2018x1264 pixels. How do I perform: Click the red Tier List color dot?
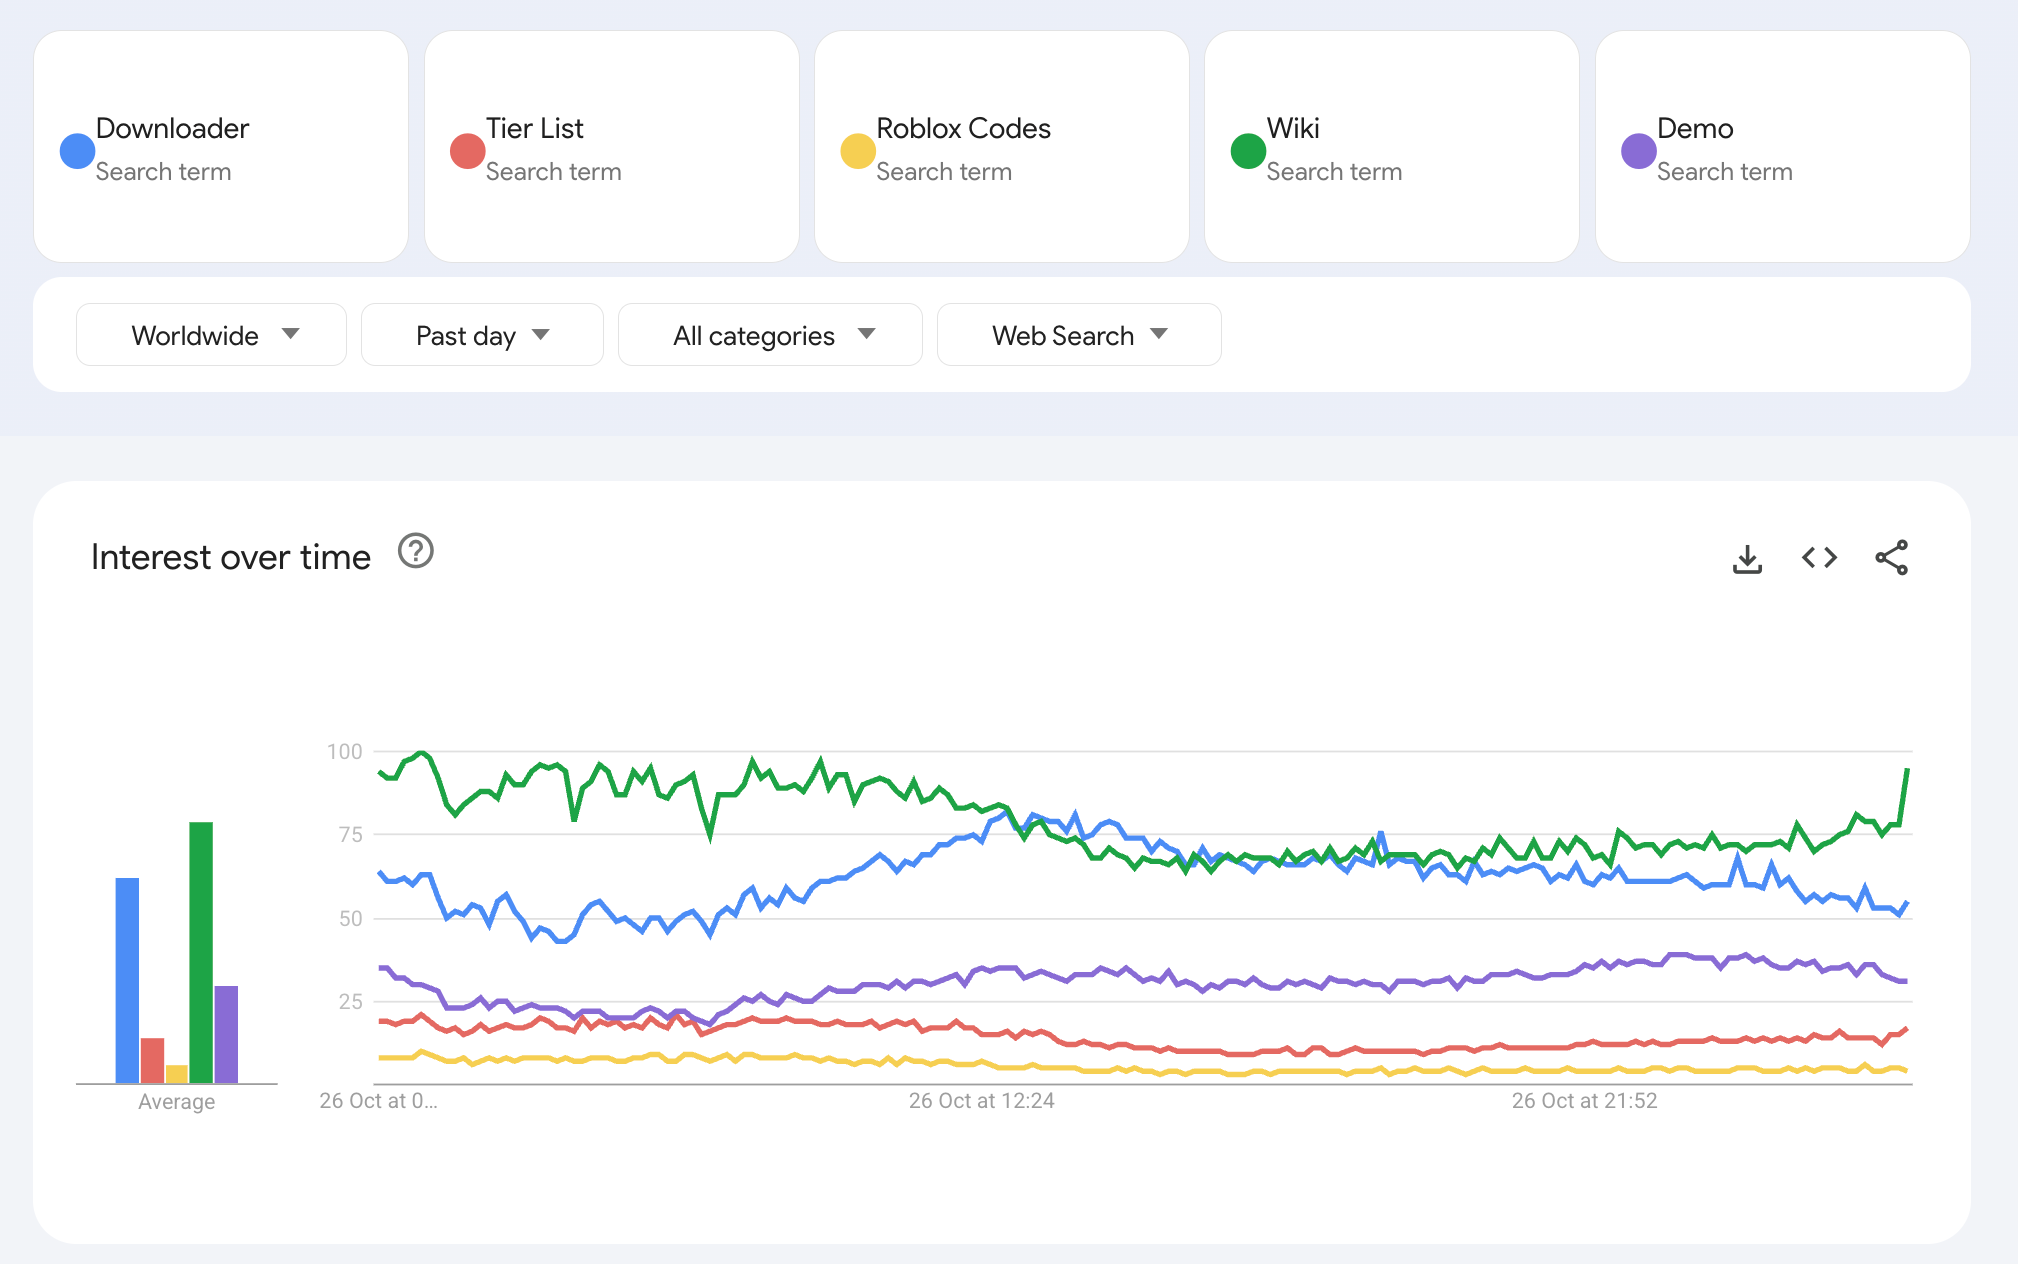pyautogui.click(x=467, y=151)
